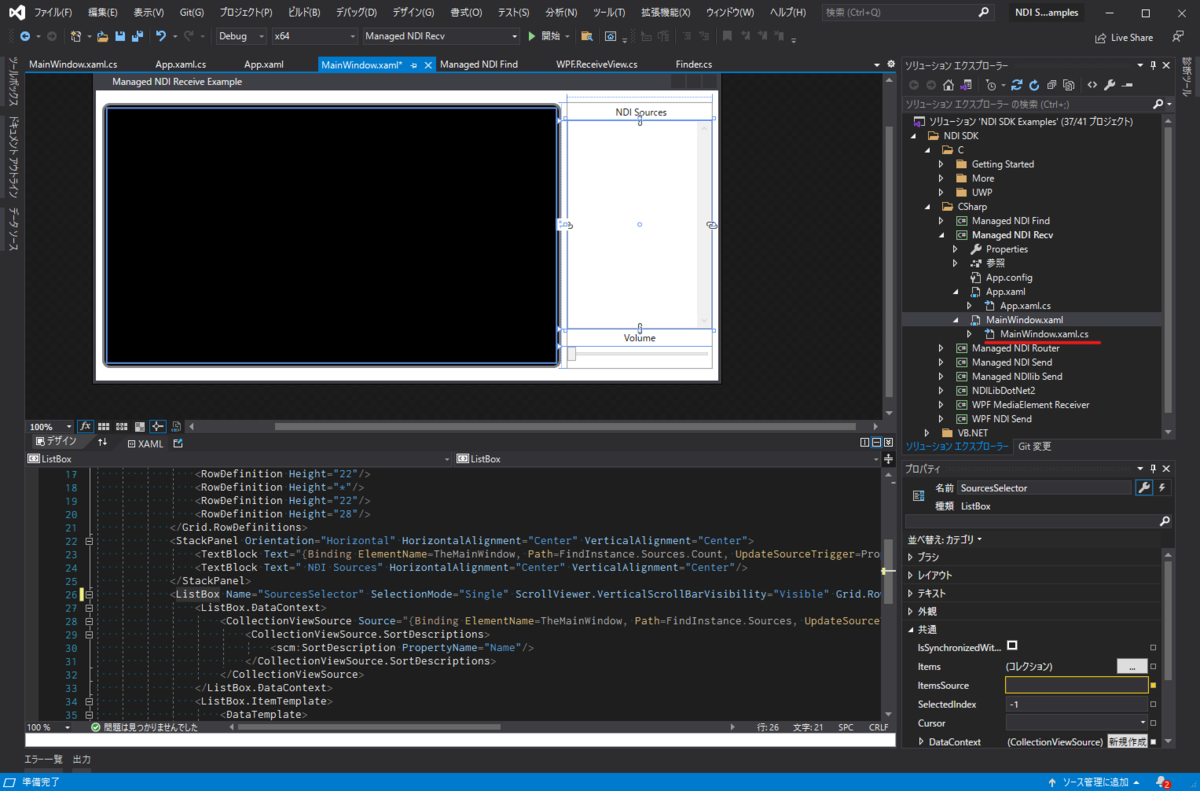The width and height of the screenshot is (1200, 791).
Task: Collapse the code pane with the chevron button
Action: pyautogui.click(x=888, y=443)
